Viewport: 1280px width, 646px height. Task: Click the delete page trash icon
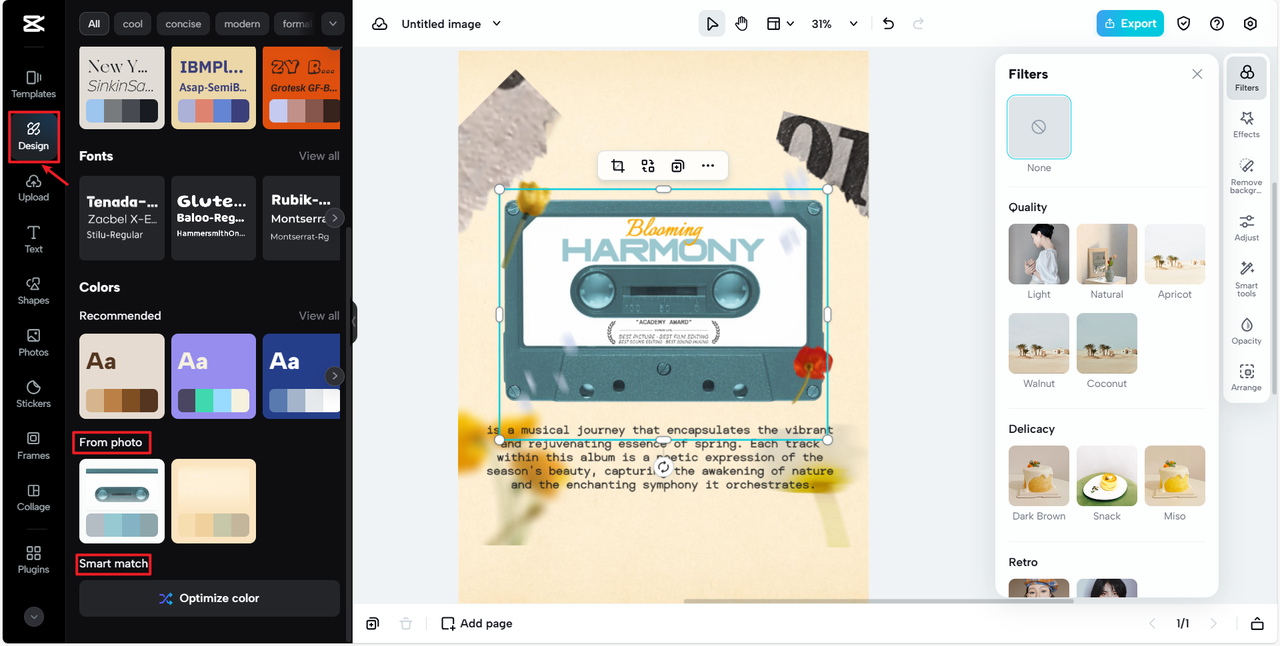[406, 623]
